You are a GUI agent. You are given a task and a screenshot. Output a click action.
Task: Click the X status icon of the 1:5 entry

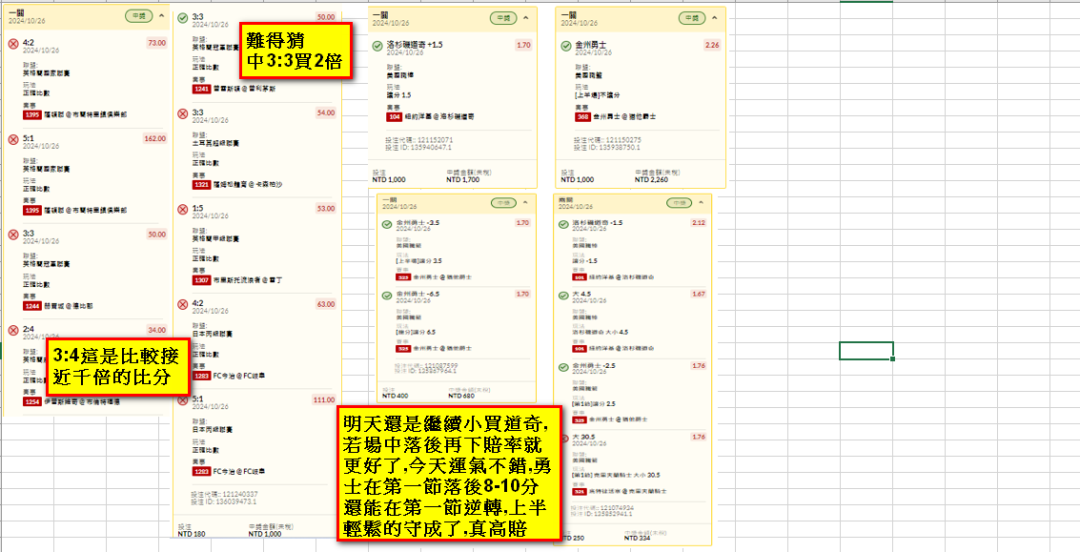[183, 209]
